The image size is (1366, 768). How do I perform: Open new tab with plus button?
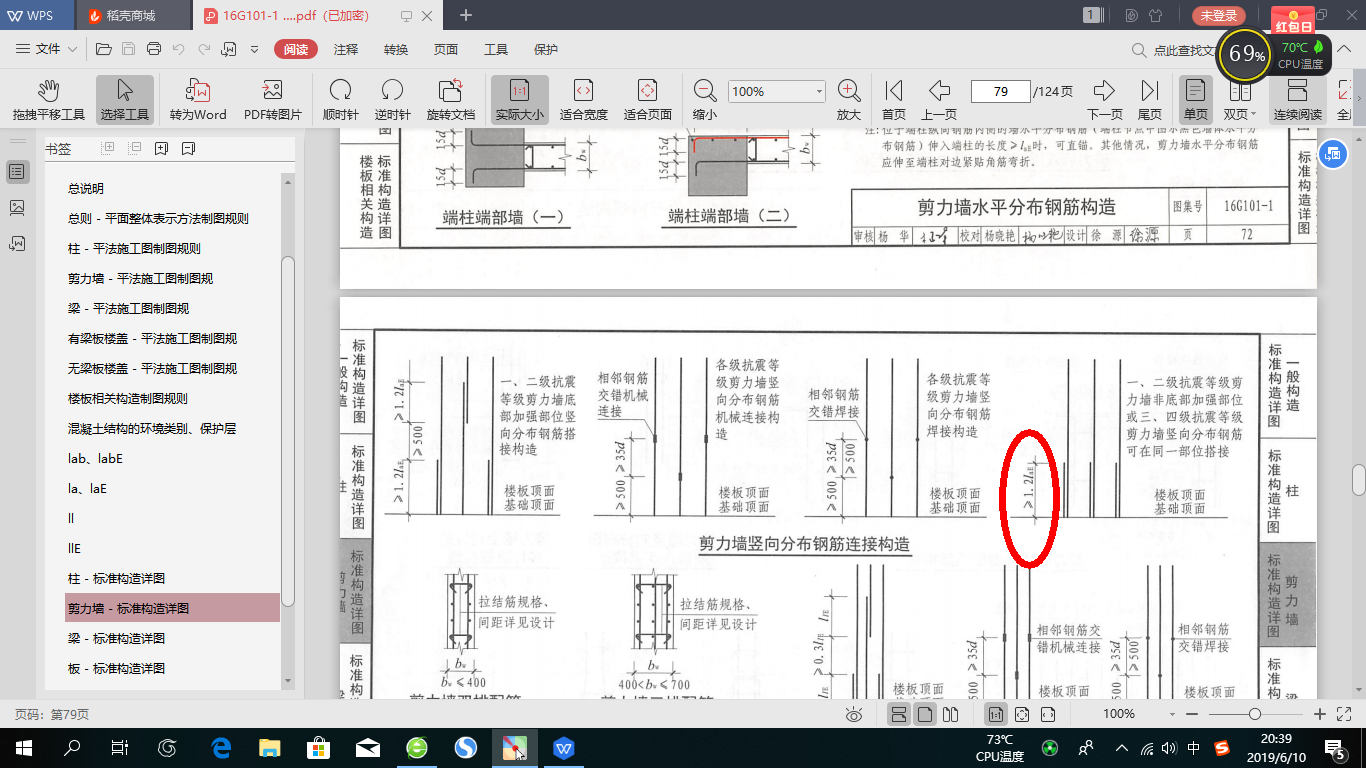tap(466, 15)
